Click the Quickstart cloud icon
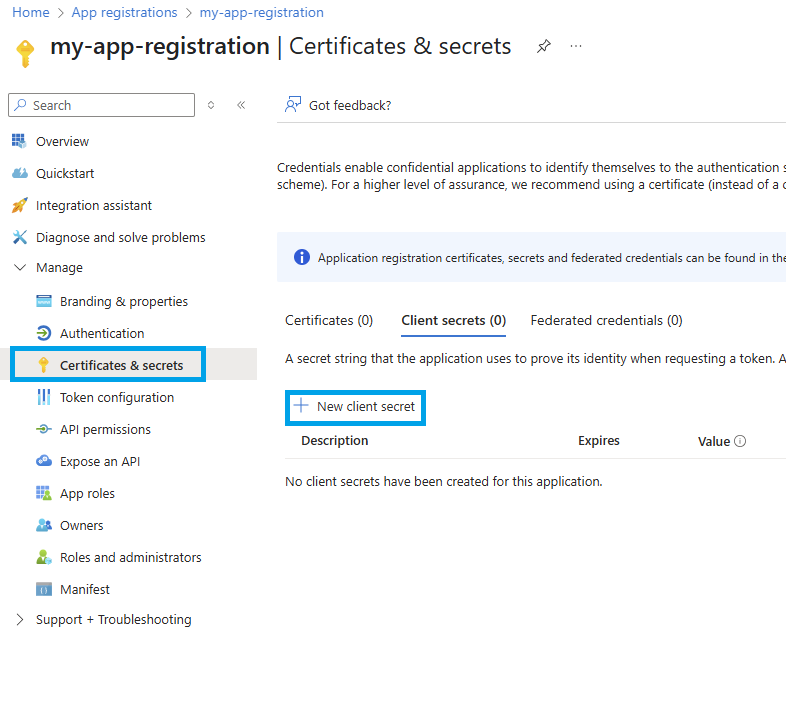This screenshot has height=705, width=786. click(x=20, y=173)
